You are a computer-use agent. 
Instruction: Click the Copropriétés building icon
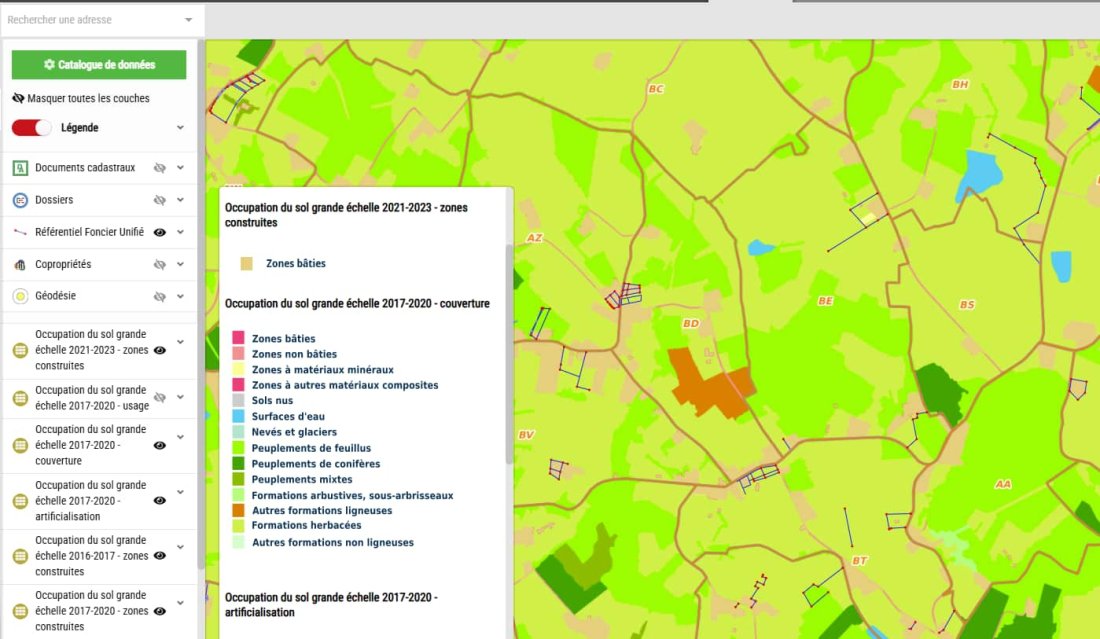click(x=20, y=264)
